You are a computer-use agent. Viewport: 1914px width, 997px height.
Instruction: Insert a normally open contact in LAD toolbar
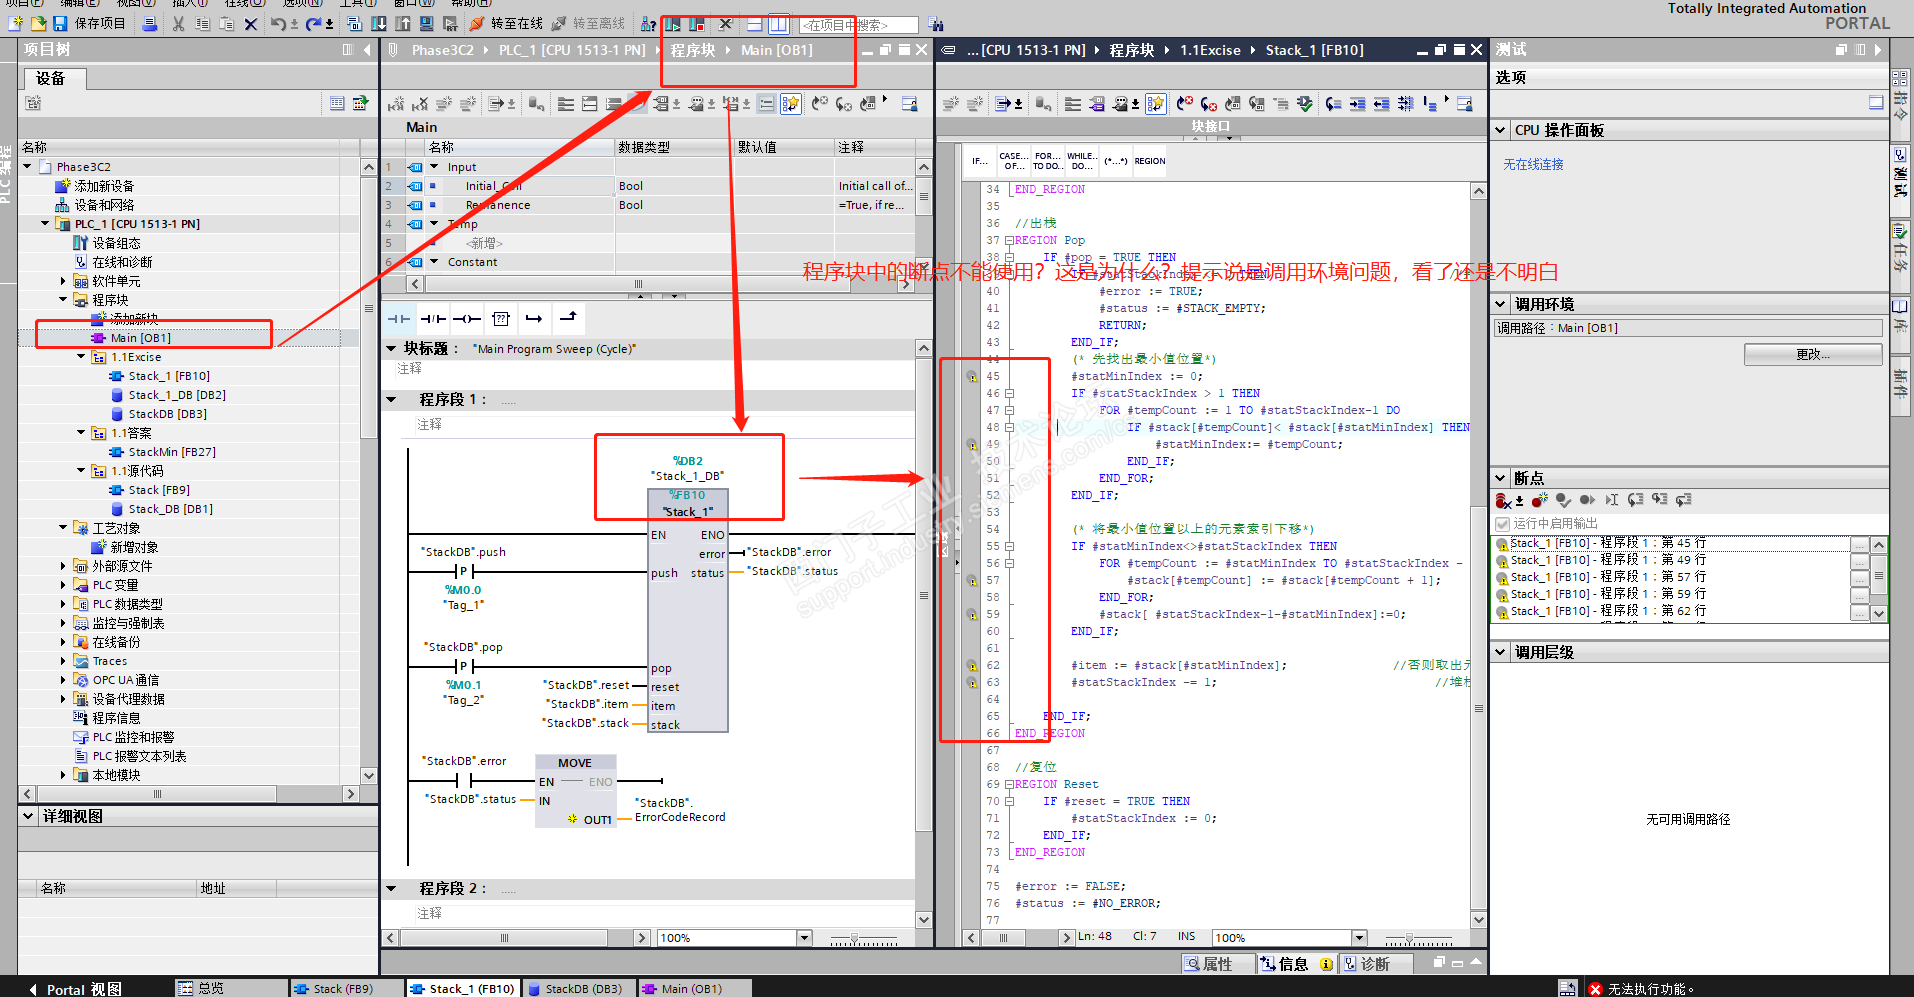pyautogui.click(x=399, y=319)
